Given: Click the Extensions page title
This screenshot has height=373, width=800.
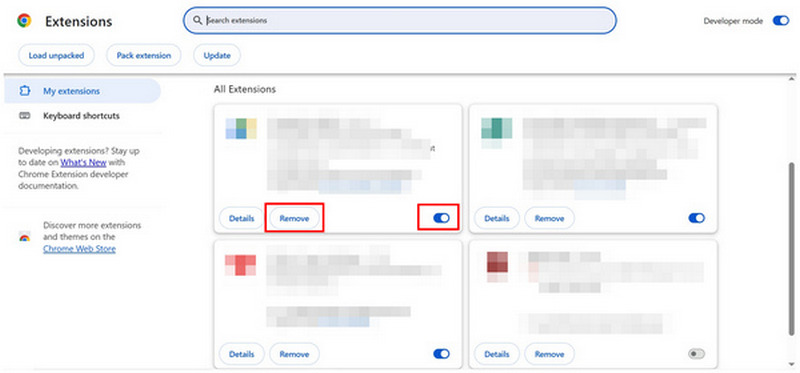Looking at the screenshot, I should [x=79, y=21].
